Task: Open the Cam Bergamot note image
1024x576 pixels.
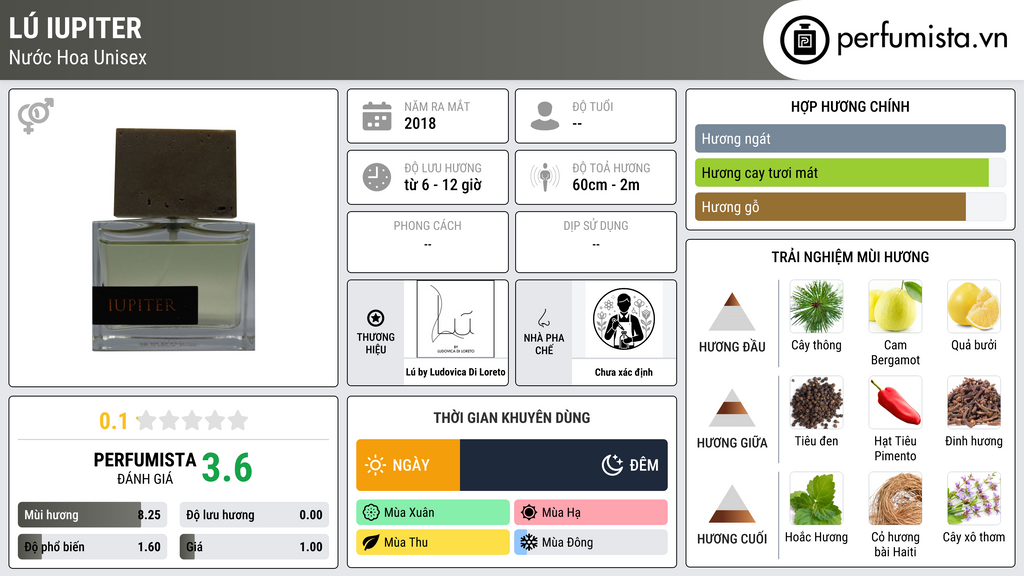Action: click(895, 306)
